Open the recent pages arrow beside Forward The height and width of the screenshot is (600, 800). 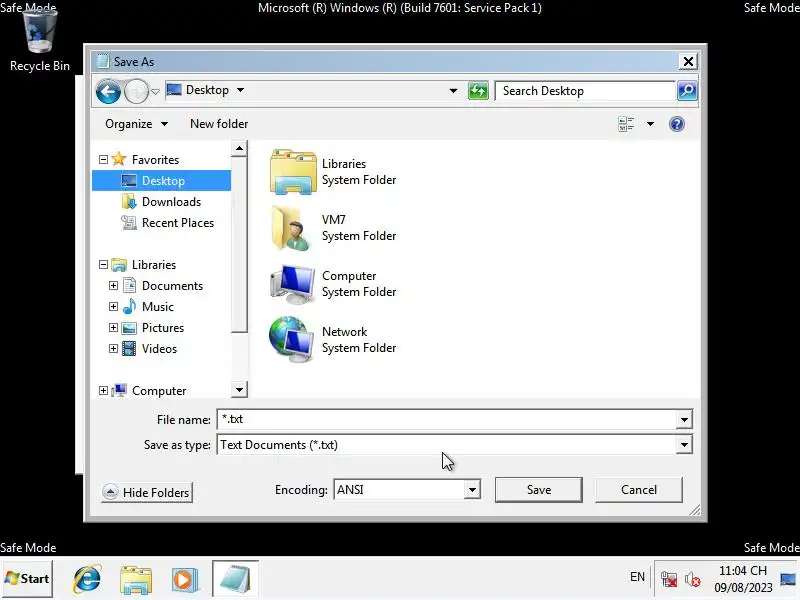pyautogui.click(x=156, y=92)
